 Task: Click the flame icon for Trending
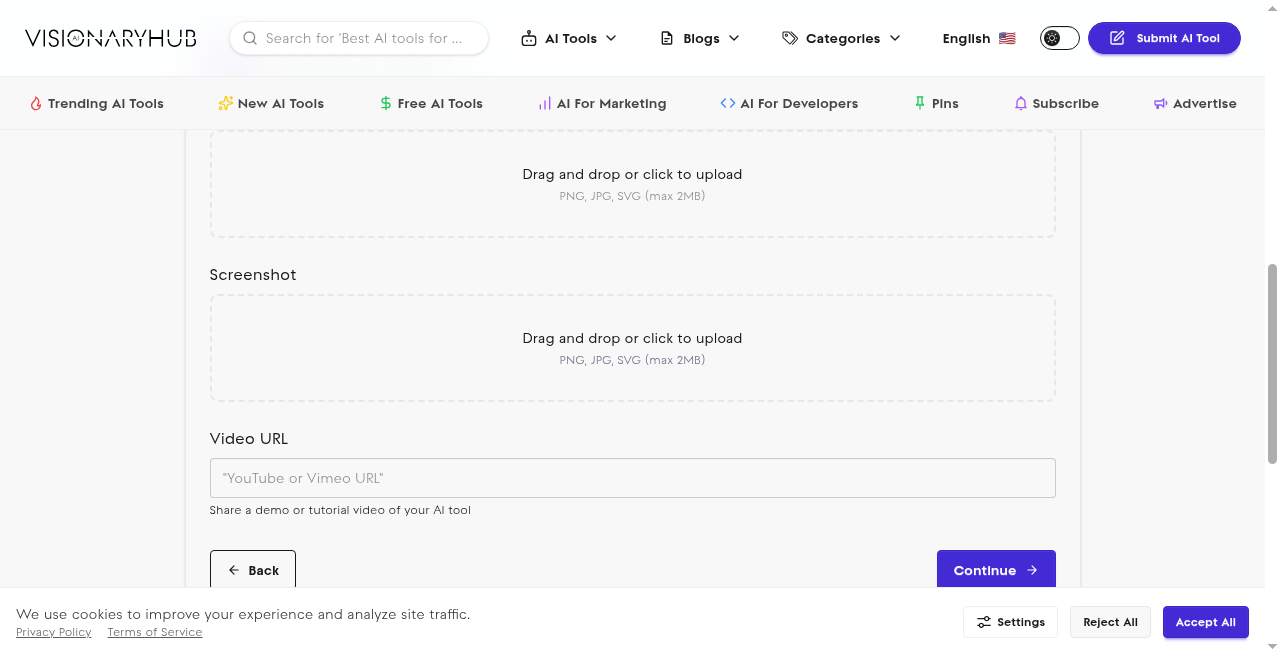[x=36, y=103]
